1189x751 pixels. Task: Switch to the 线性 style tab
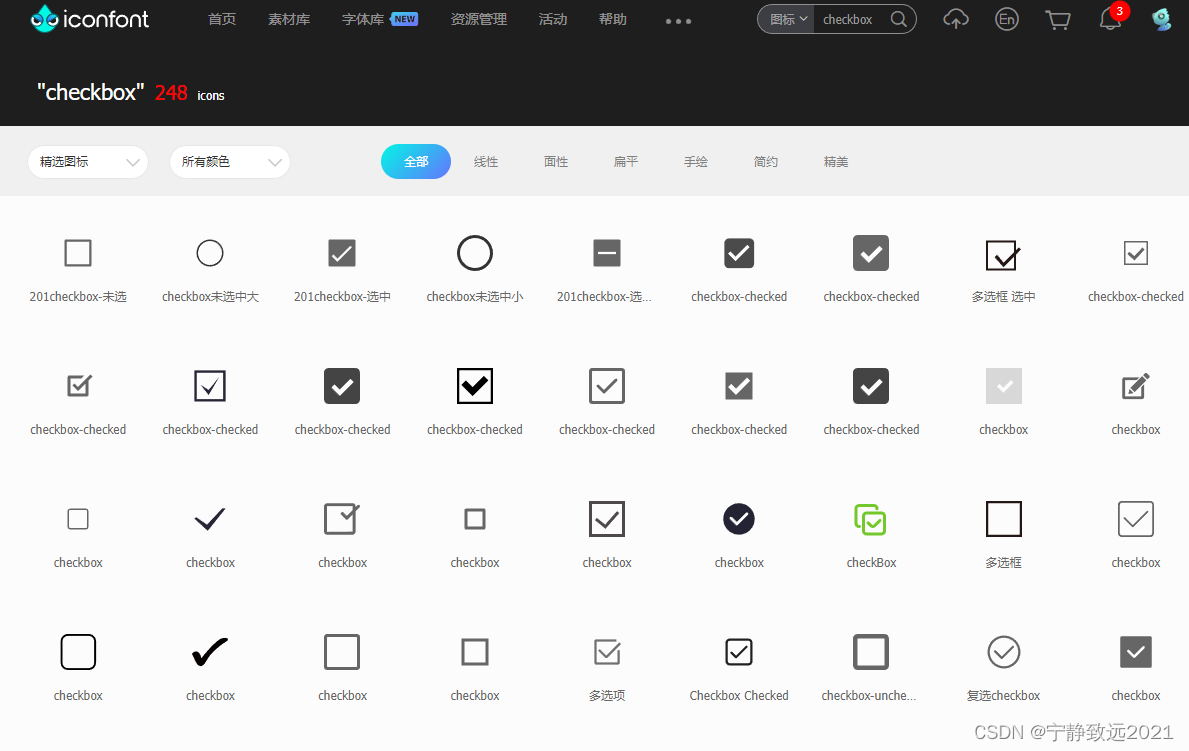click(486, 161)
